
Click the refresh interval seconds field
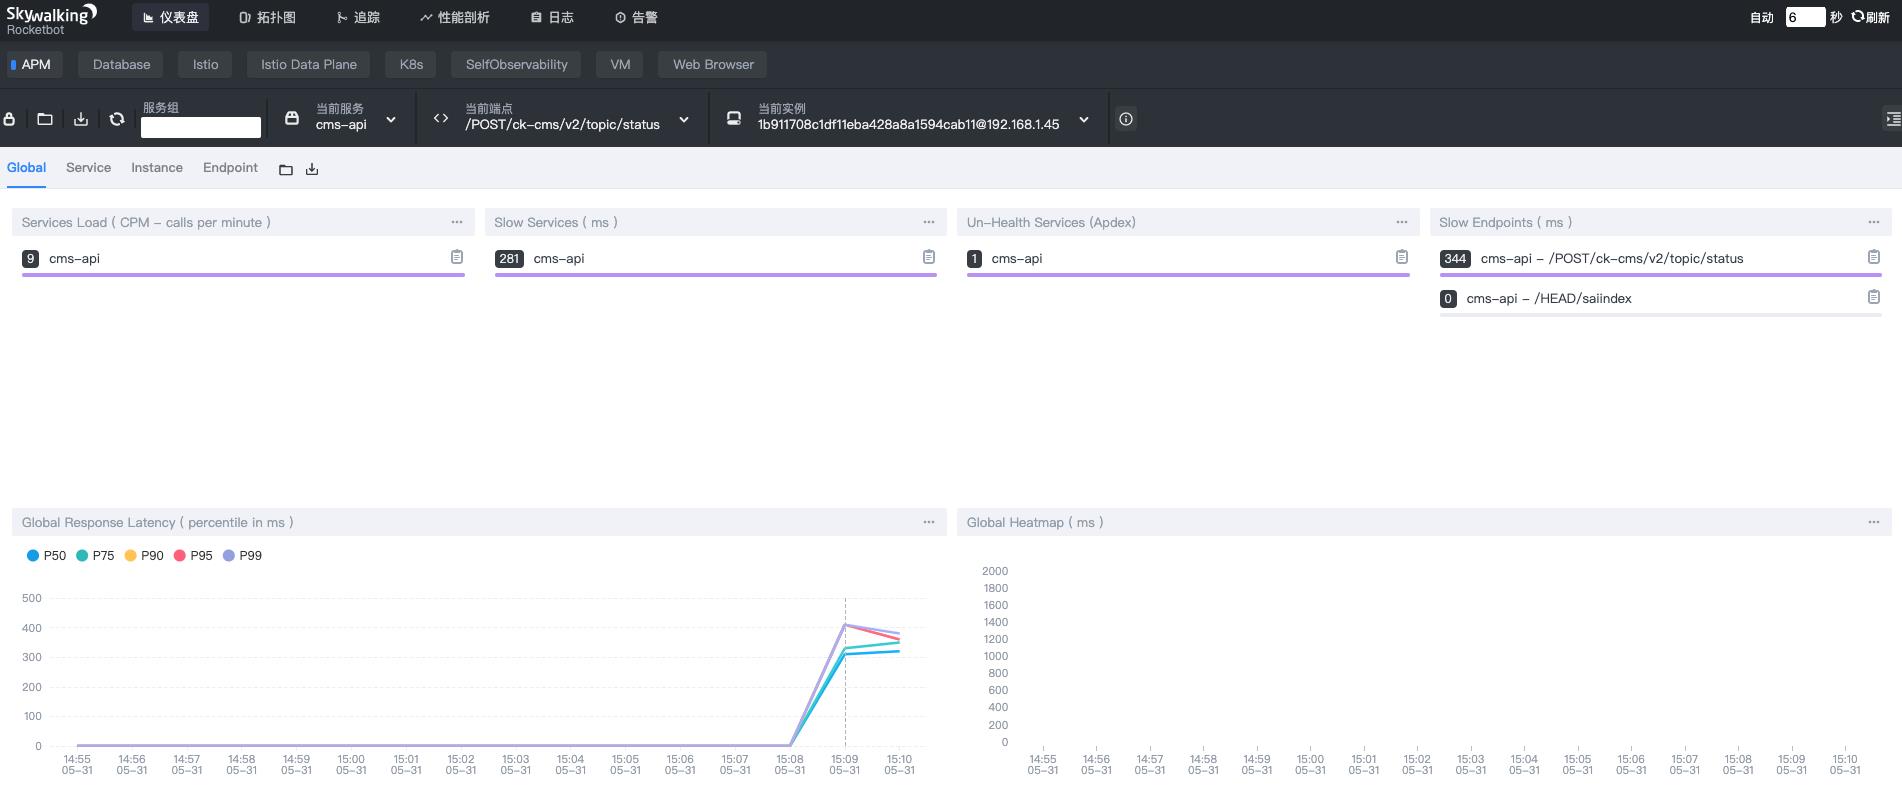pos(1805,17)
